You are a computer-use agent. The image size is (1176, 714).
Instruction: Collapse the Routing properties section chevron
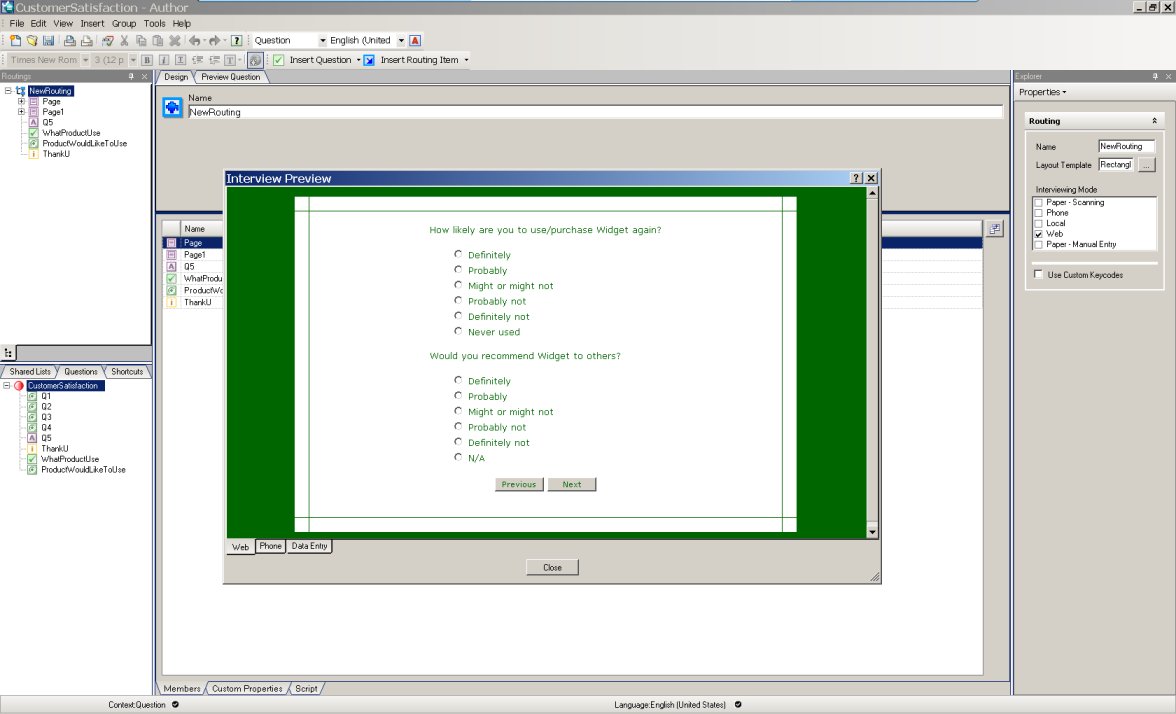coord(1154,121)
